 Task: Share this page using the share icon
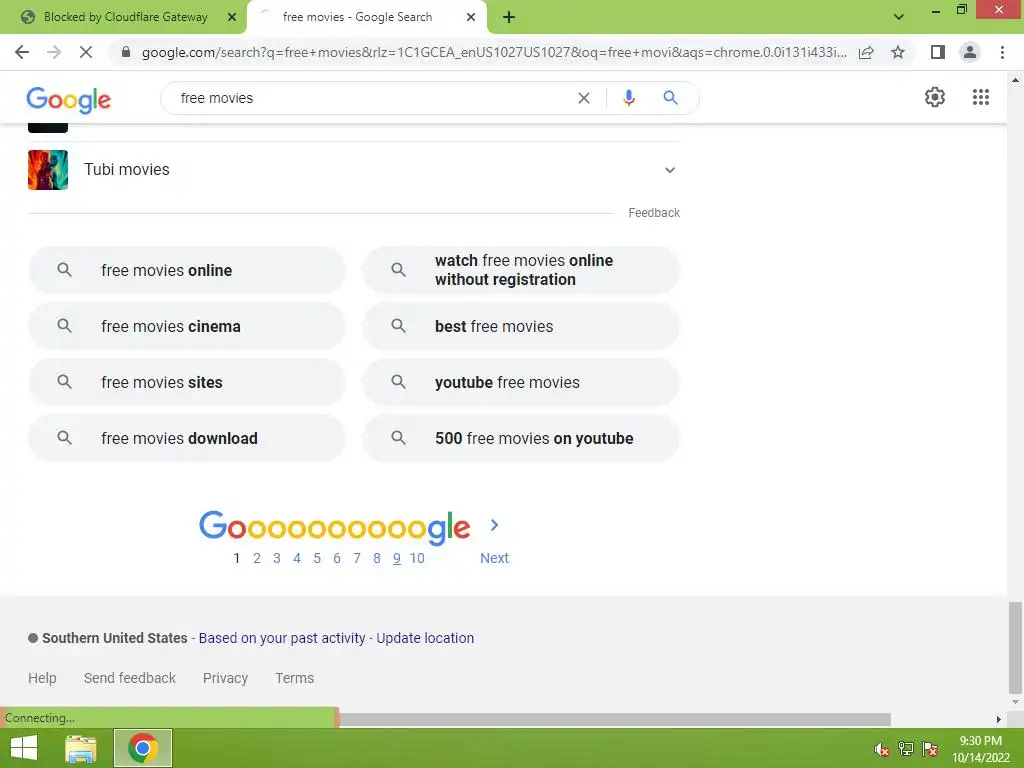pyautogui.click(x=866, y=52)
